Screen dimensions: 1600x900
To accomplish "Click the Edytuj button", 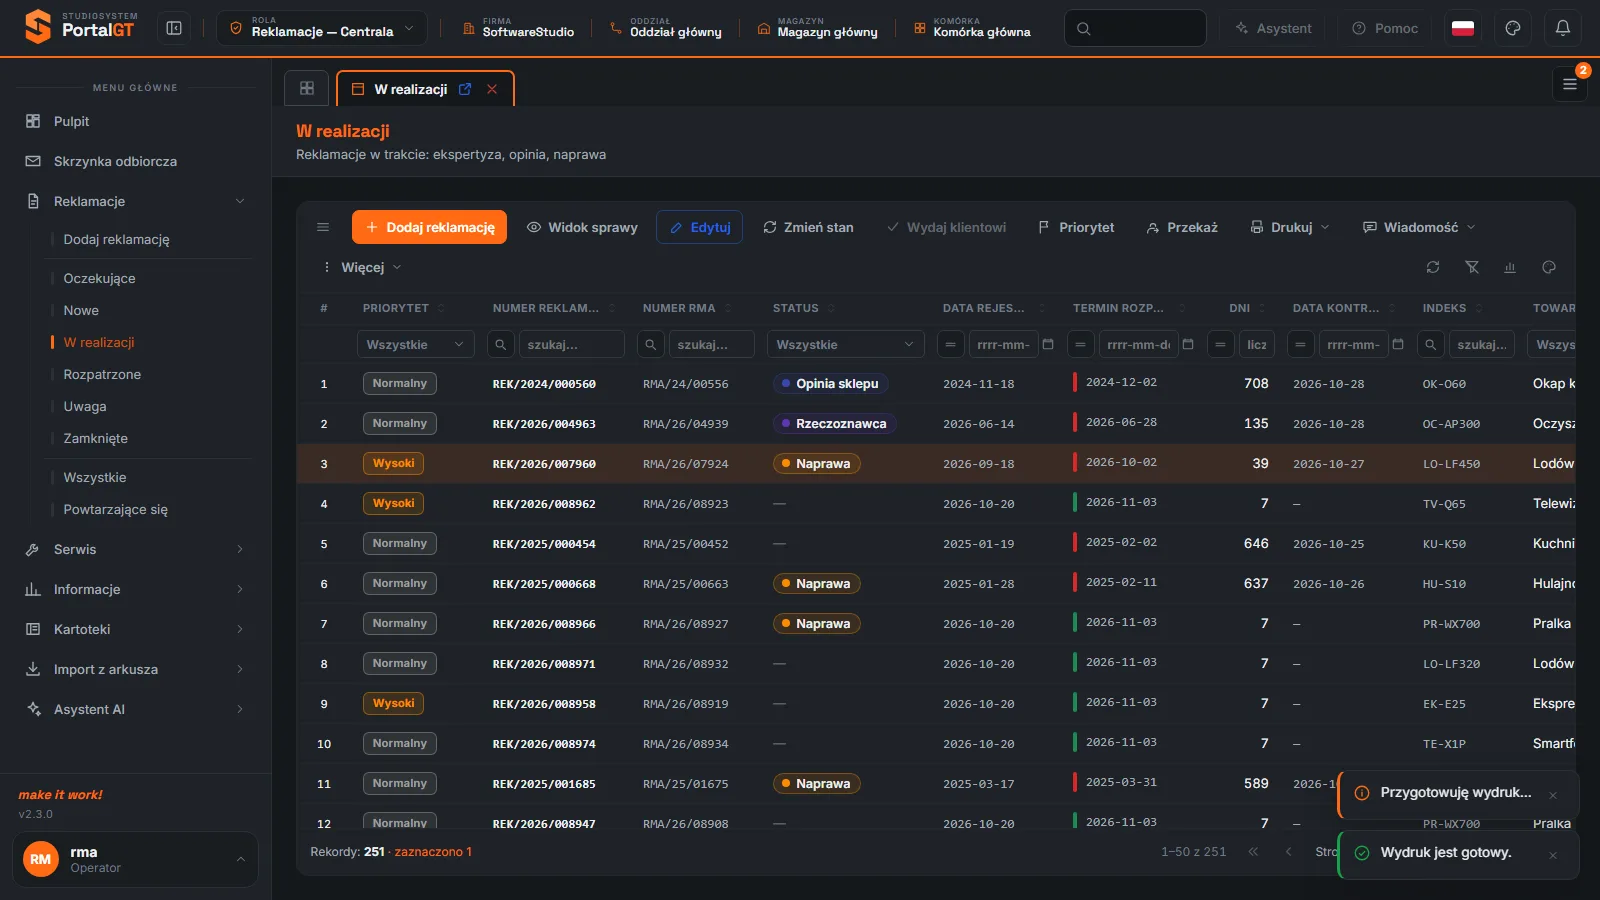I will click(699, 227).
